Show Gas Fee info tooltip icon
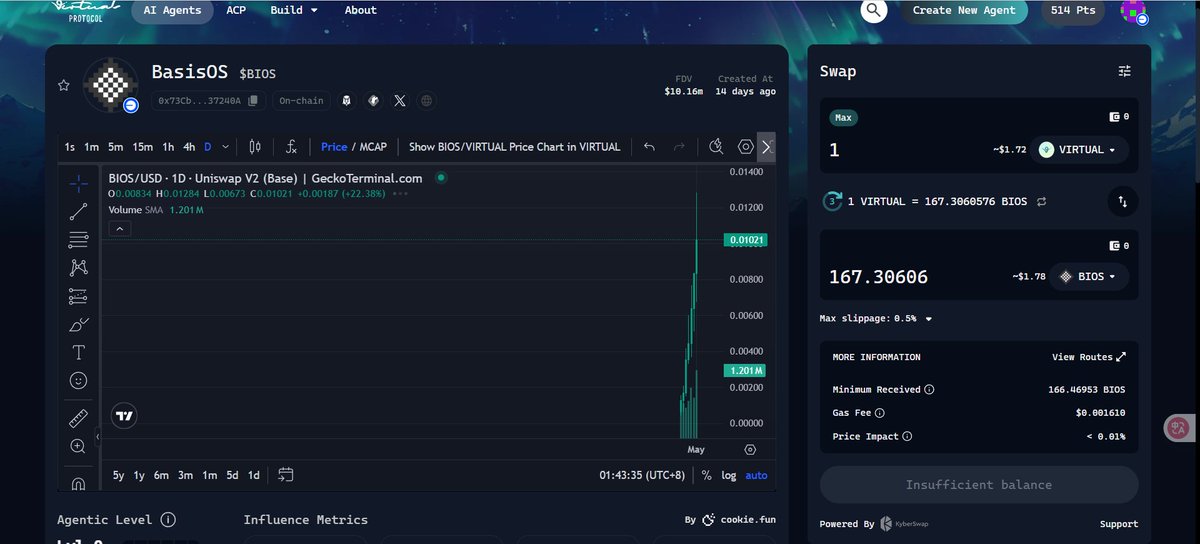 [x=880, y=412]
